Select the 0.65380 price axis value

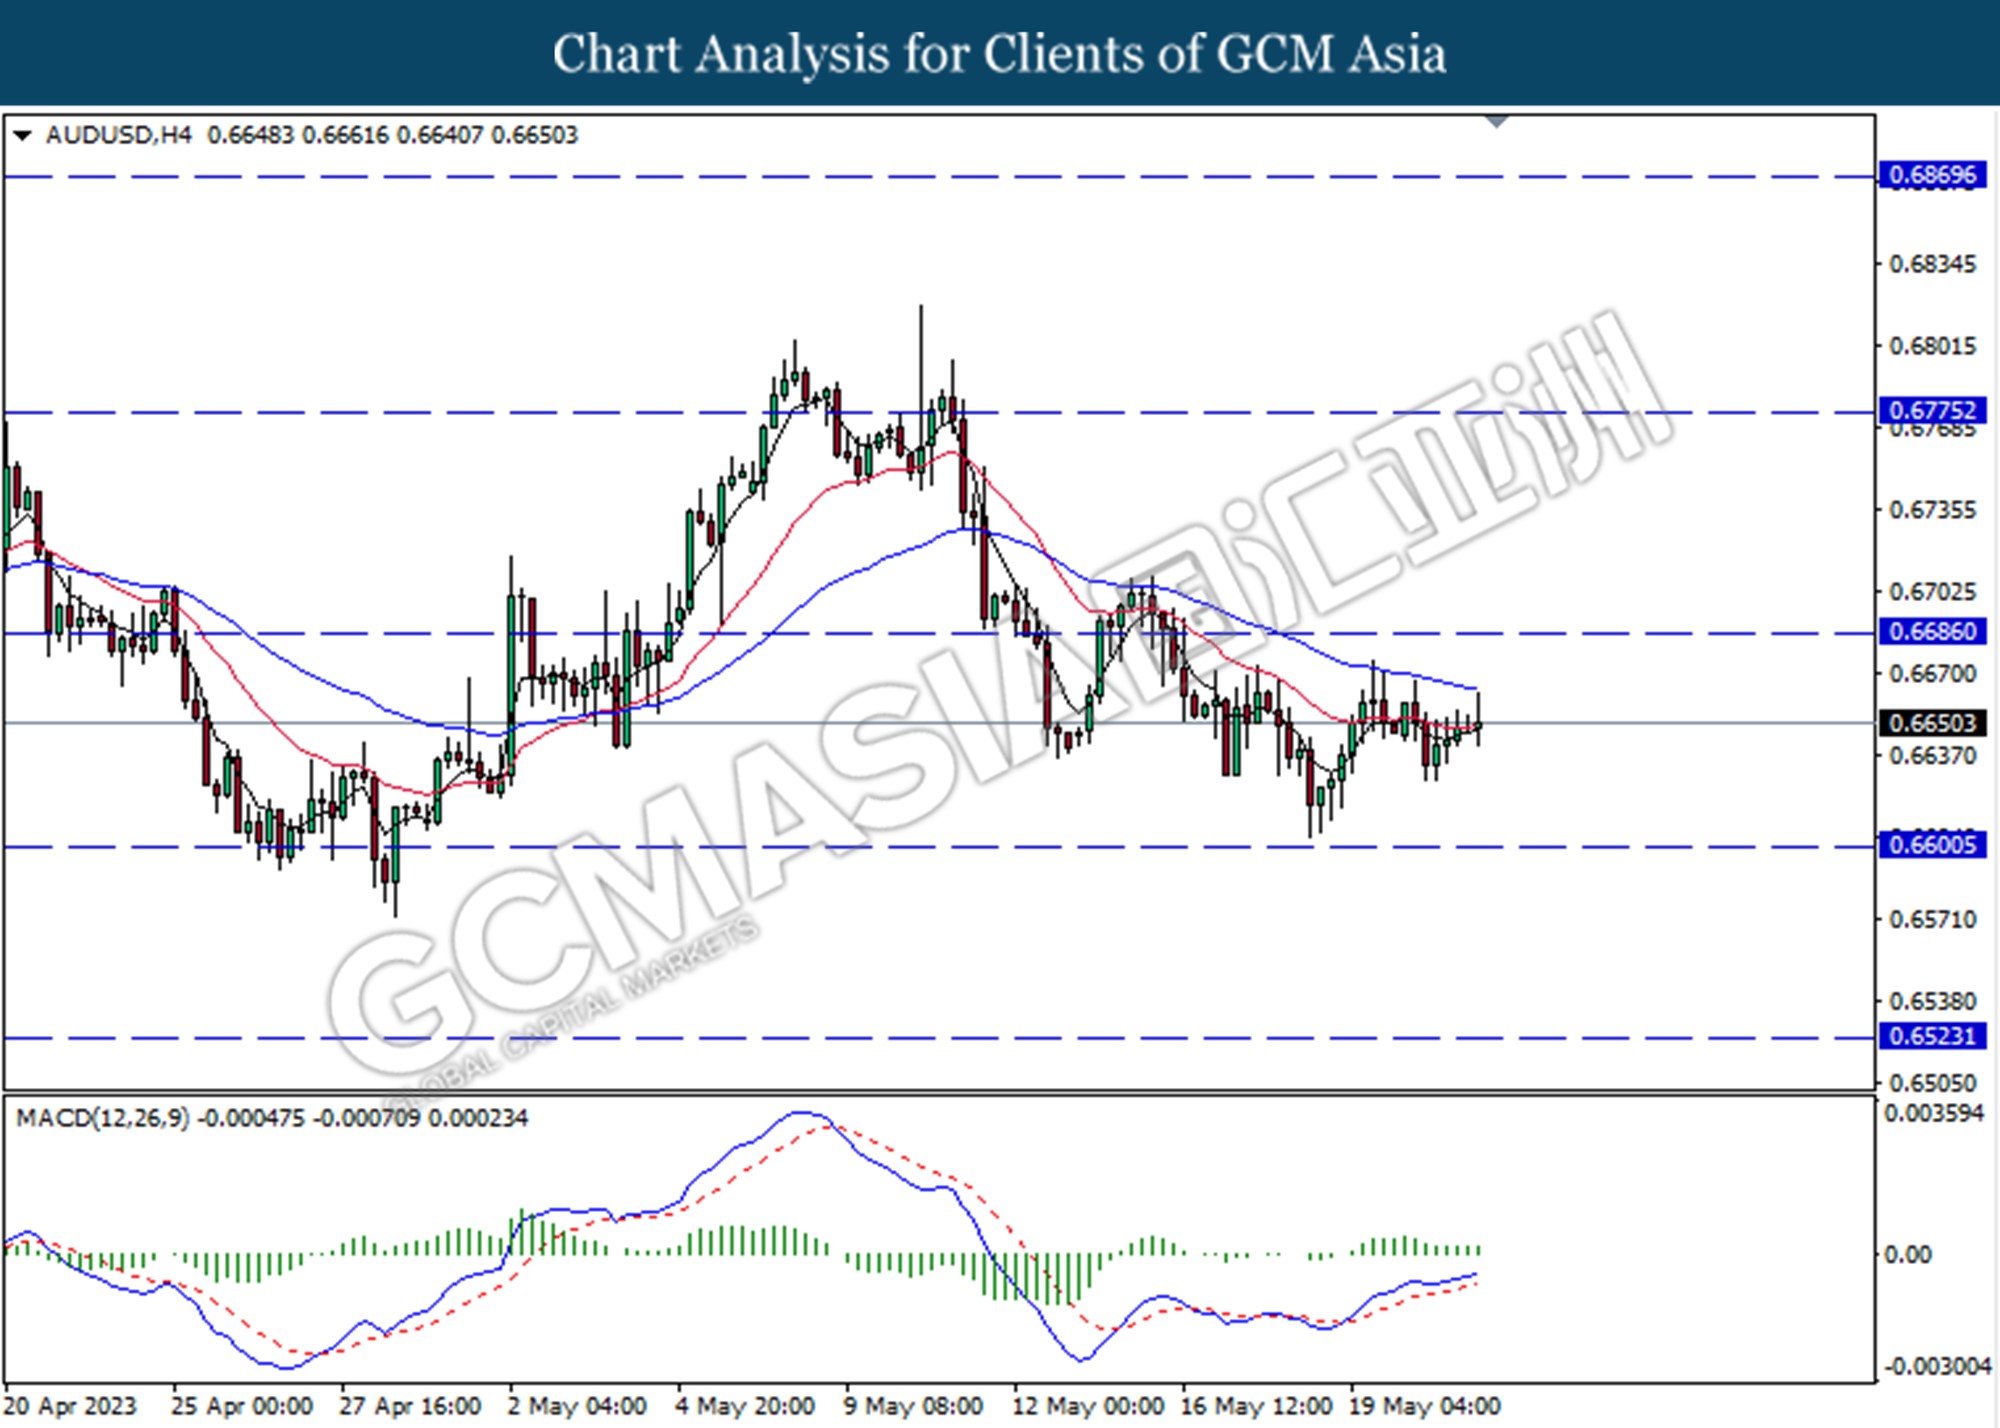coord(1932,1001)
